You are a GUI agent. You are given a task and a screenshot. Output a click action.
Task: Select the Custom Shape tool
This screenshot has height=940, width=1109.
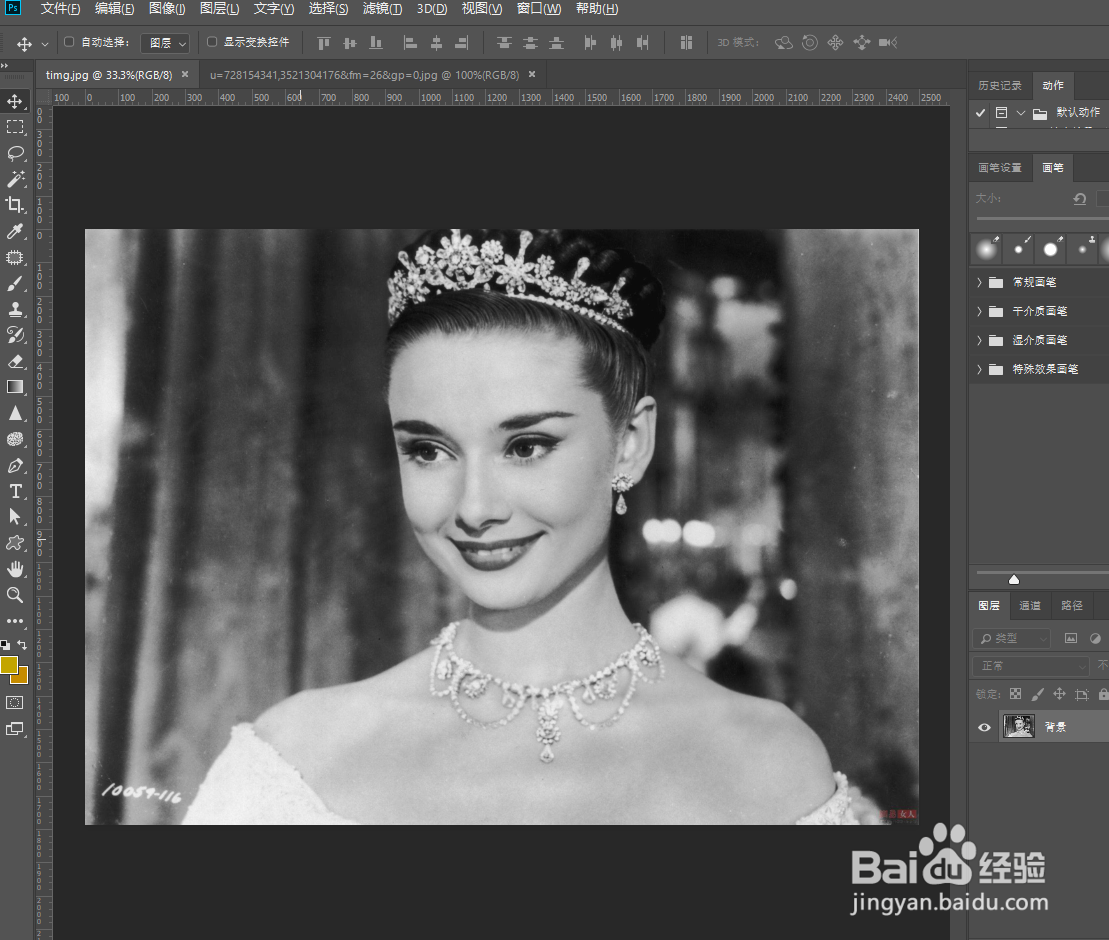coord(15,543)
